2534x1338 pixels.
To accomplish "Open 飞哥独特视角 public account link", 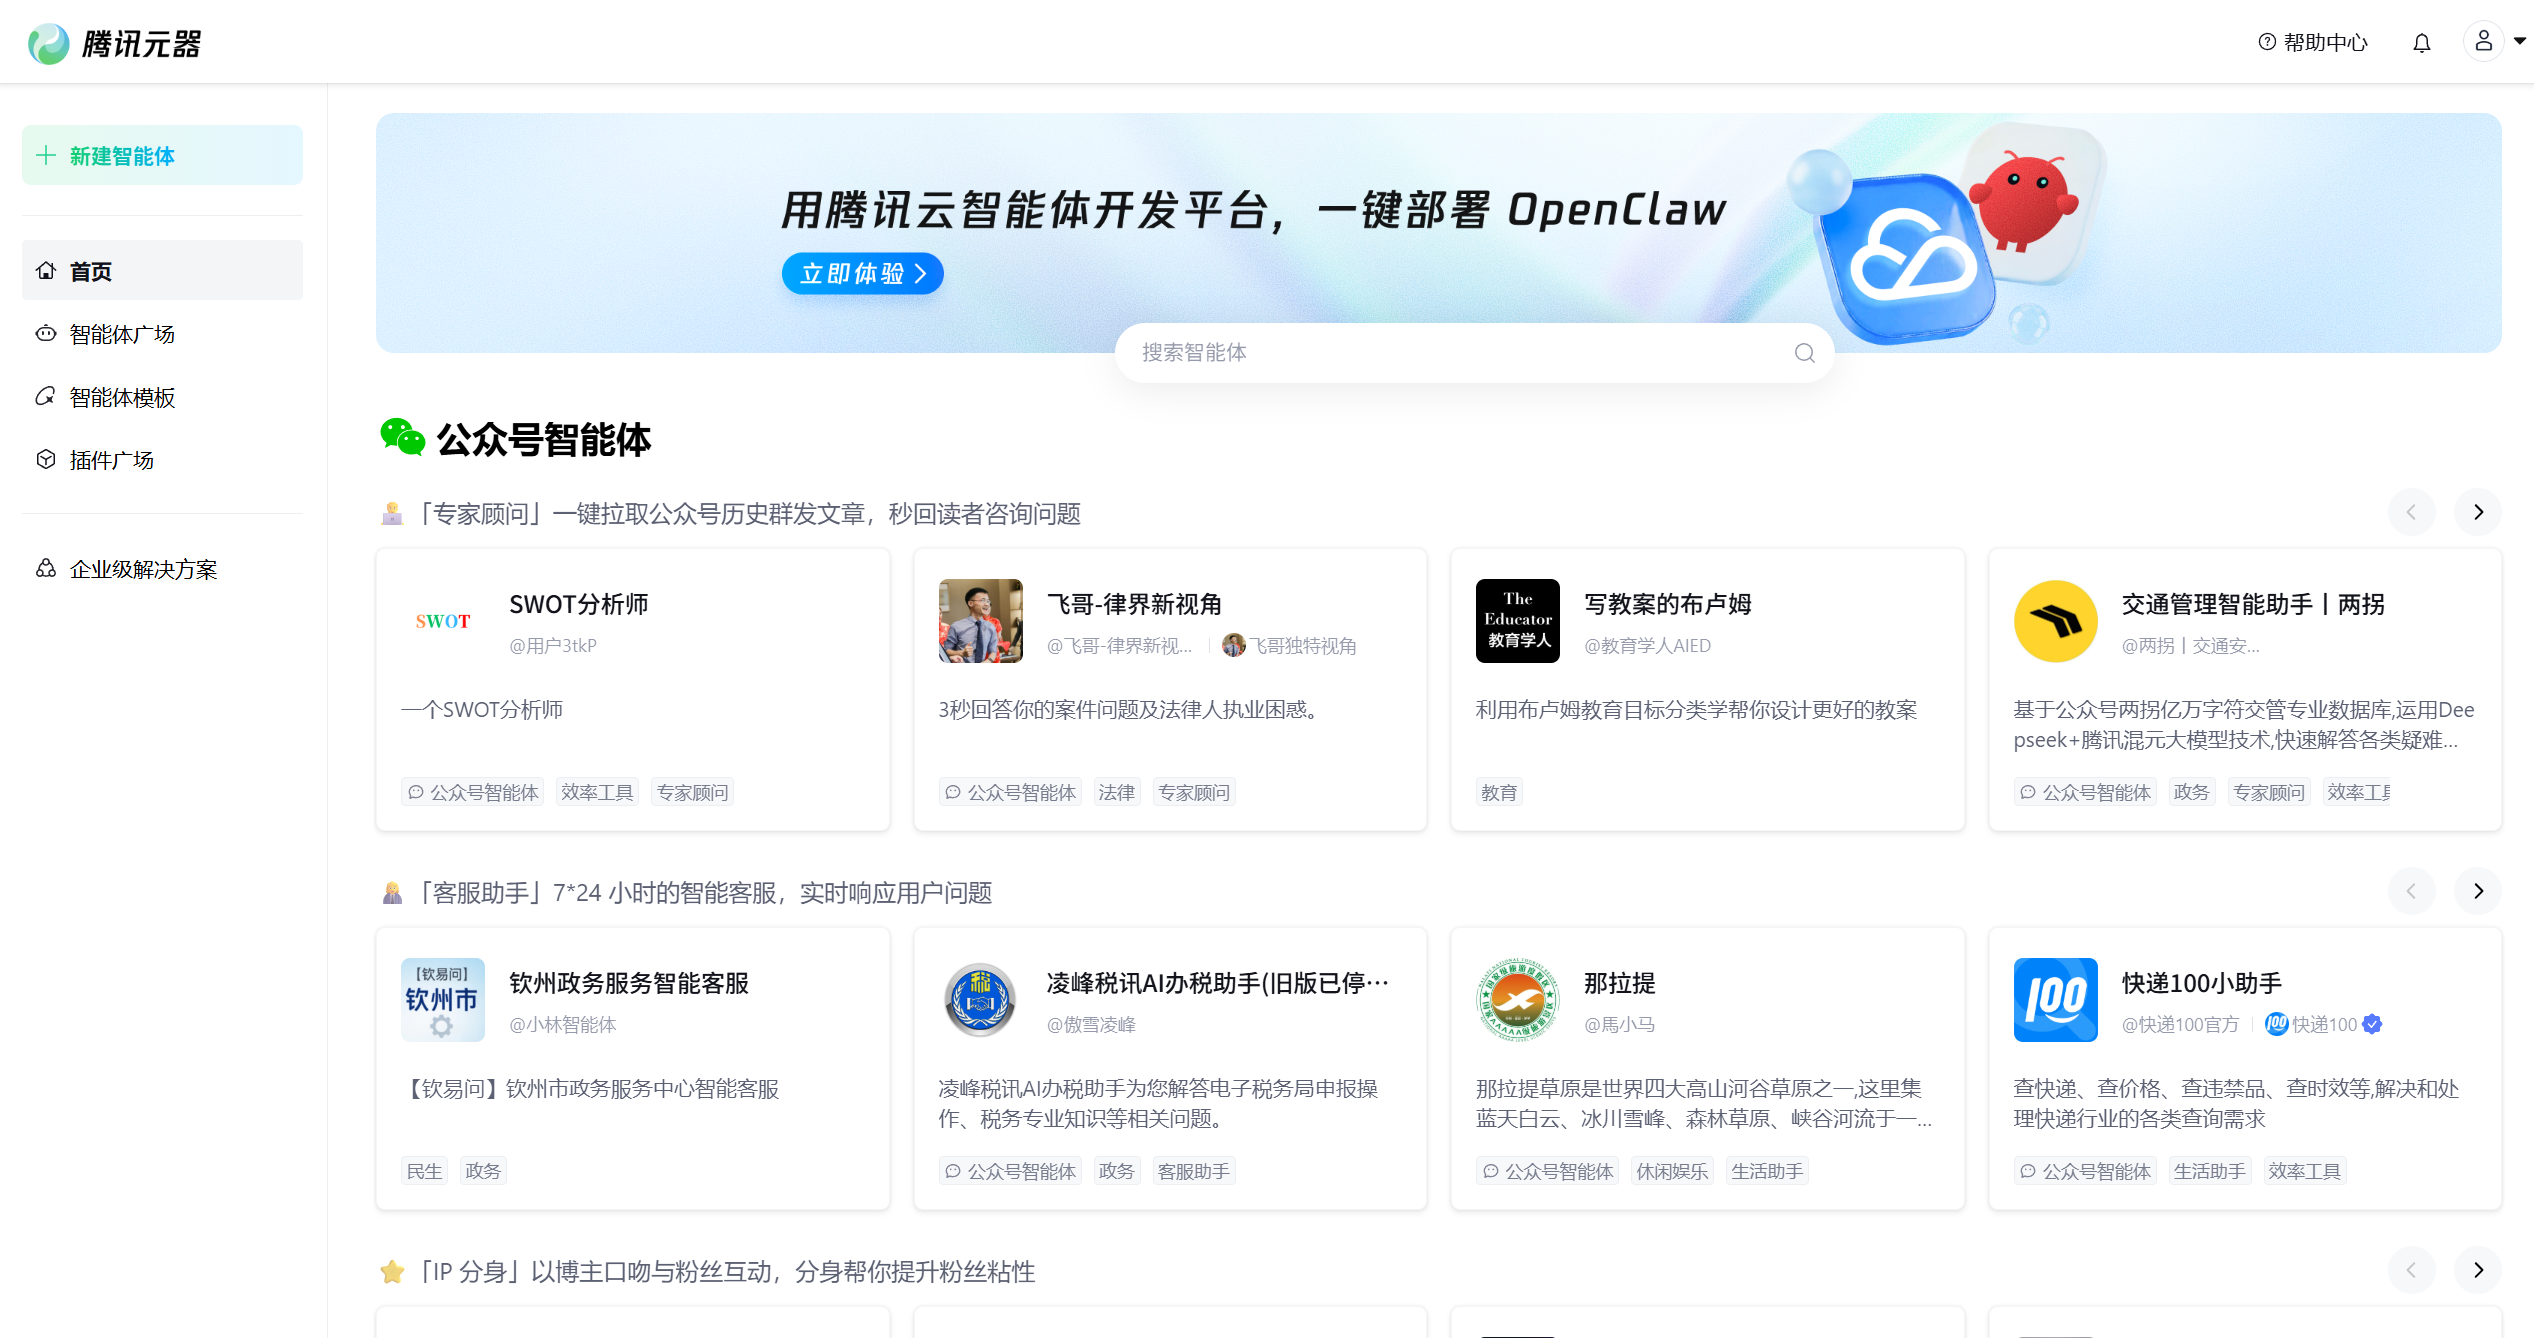I will coord(1289,646).
